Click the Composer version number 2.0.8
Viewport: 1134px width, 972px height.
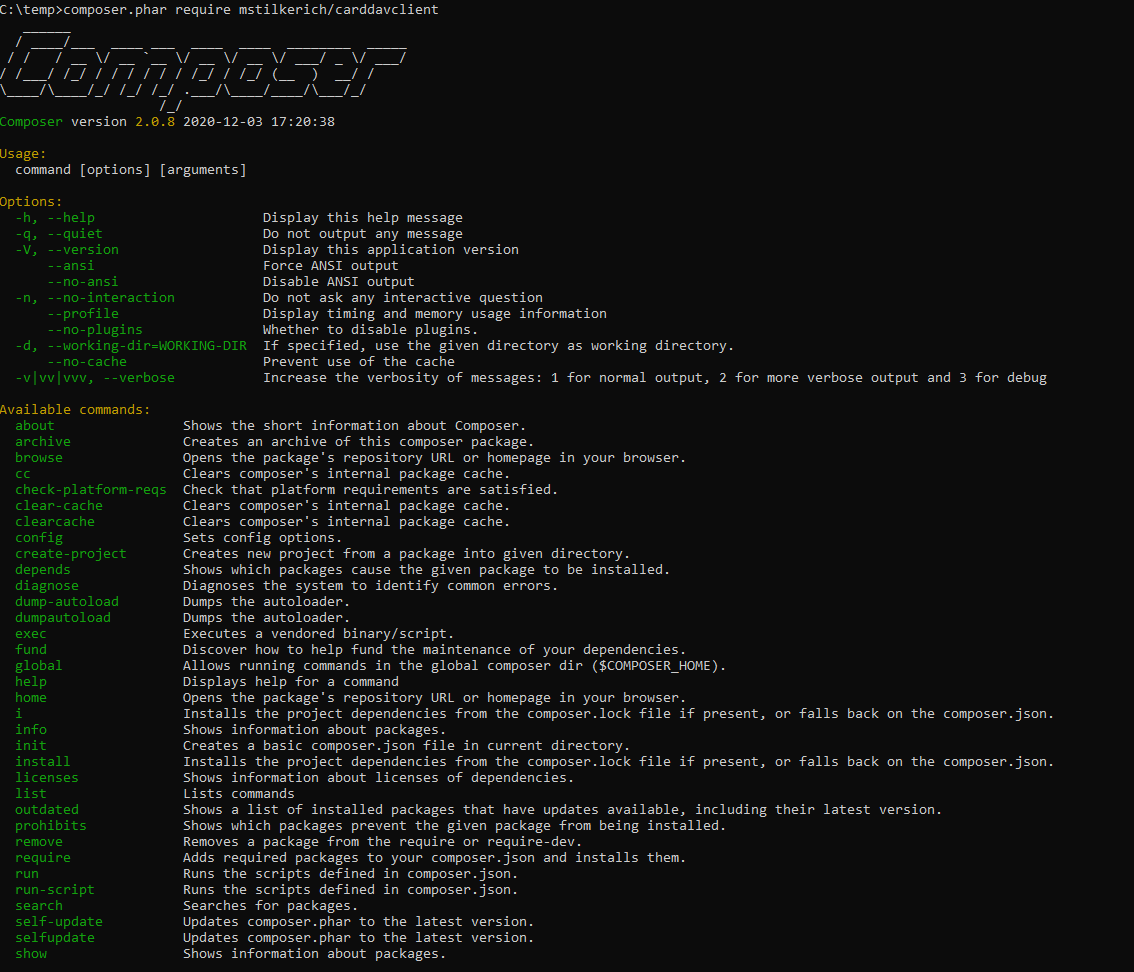(x=154, y=121)
